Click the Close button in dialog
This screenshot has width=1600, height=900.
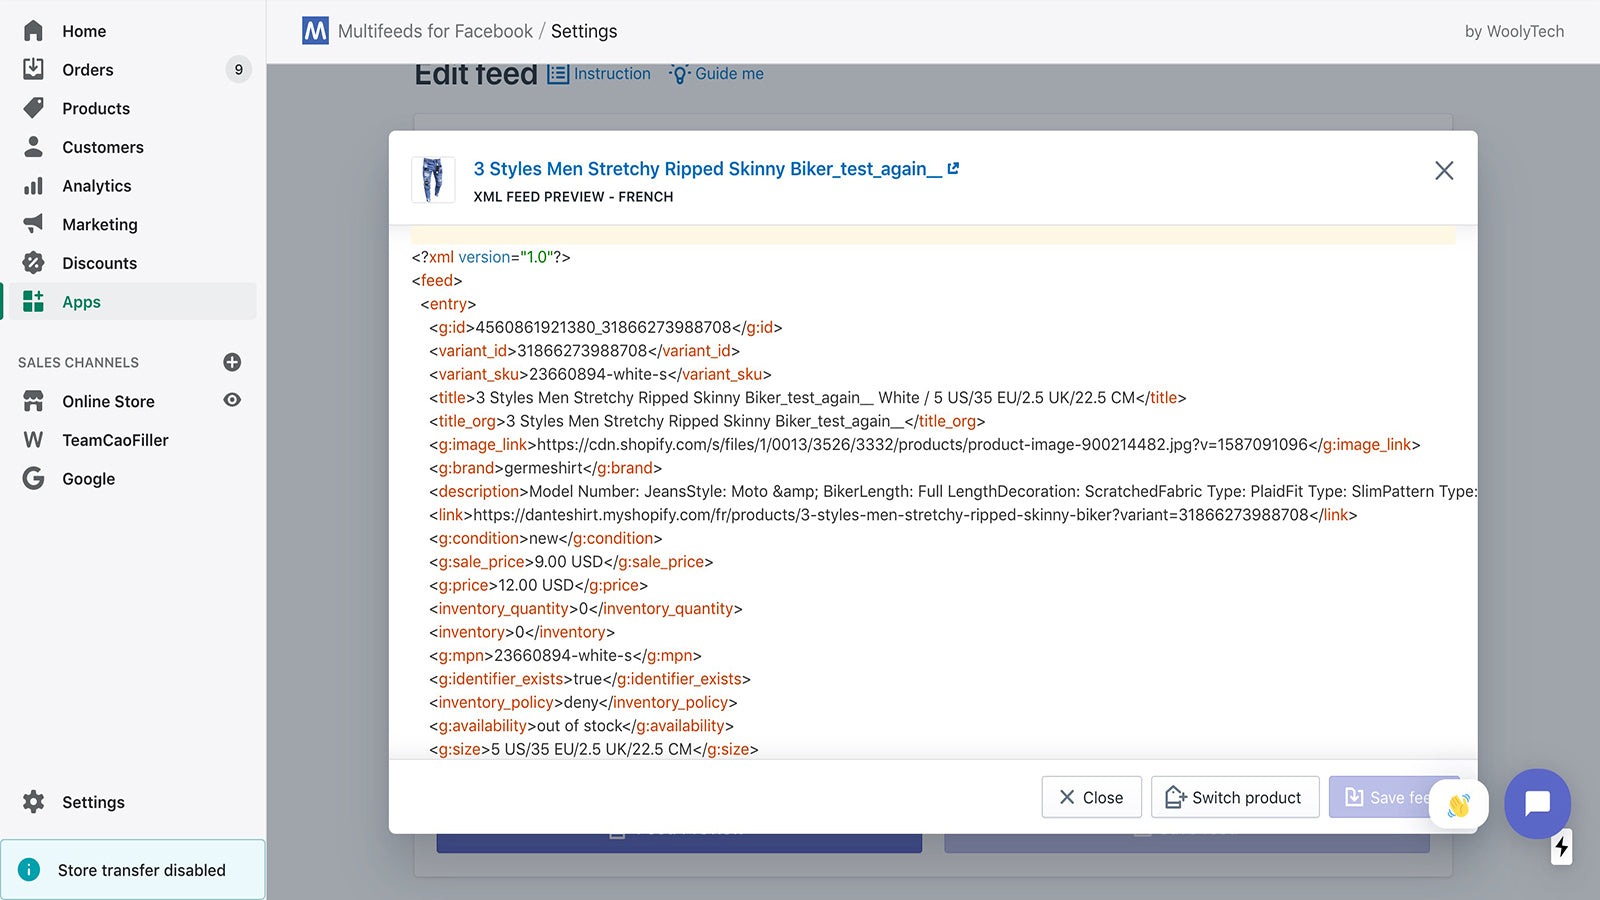(1091, 797)
